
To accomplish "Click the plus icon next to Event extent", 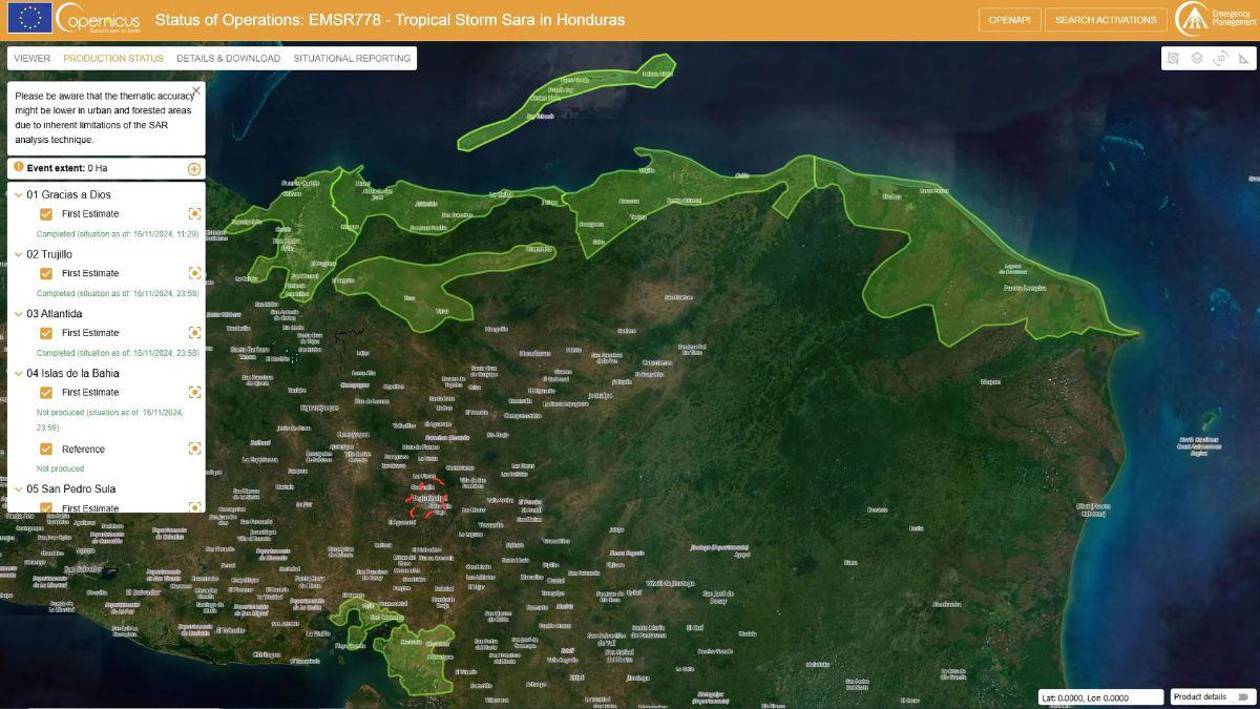I will click(x=193, y=168).
